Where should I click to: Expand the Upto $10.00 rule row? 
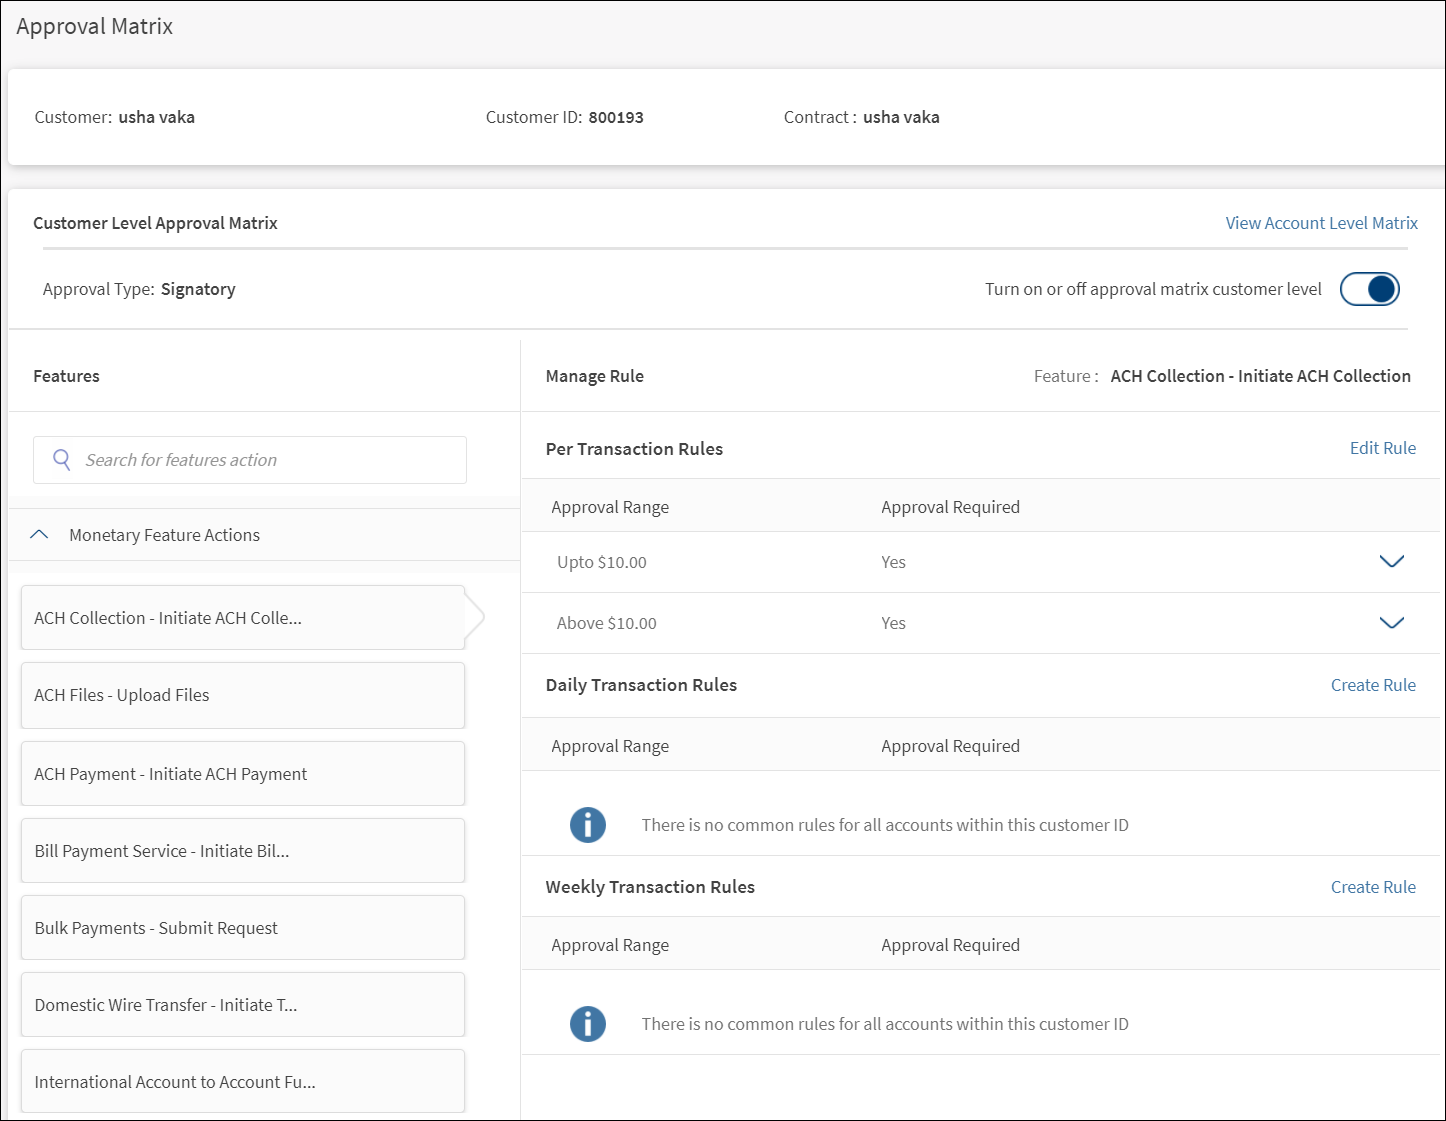[x=1391, y=562]
